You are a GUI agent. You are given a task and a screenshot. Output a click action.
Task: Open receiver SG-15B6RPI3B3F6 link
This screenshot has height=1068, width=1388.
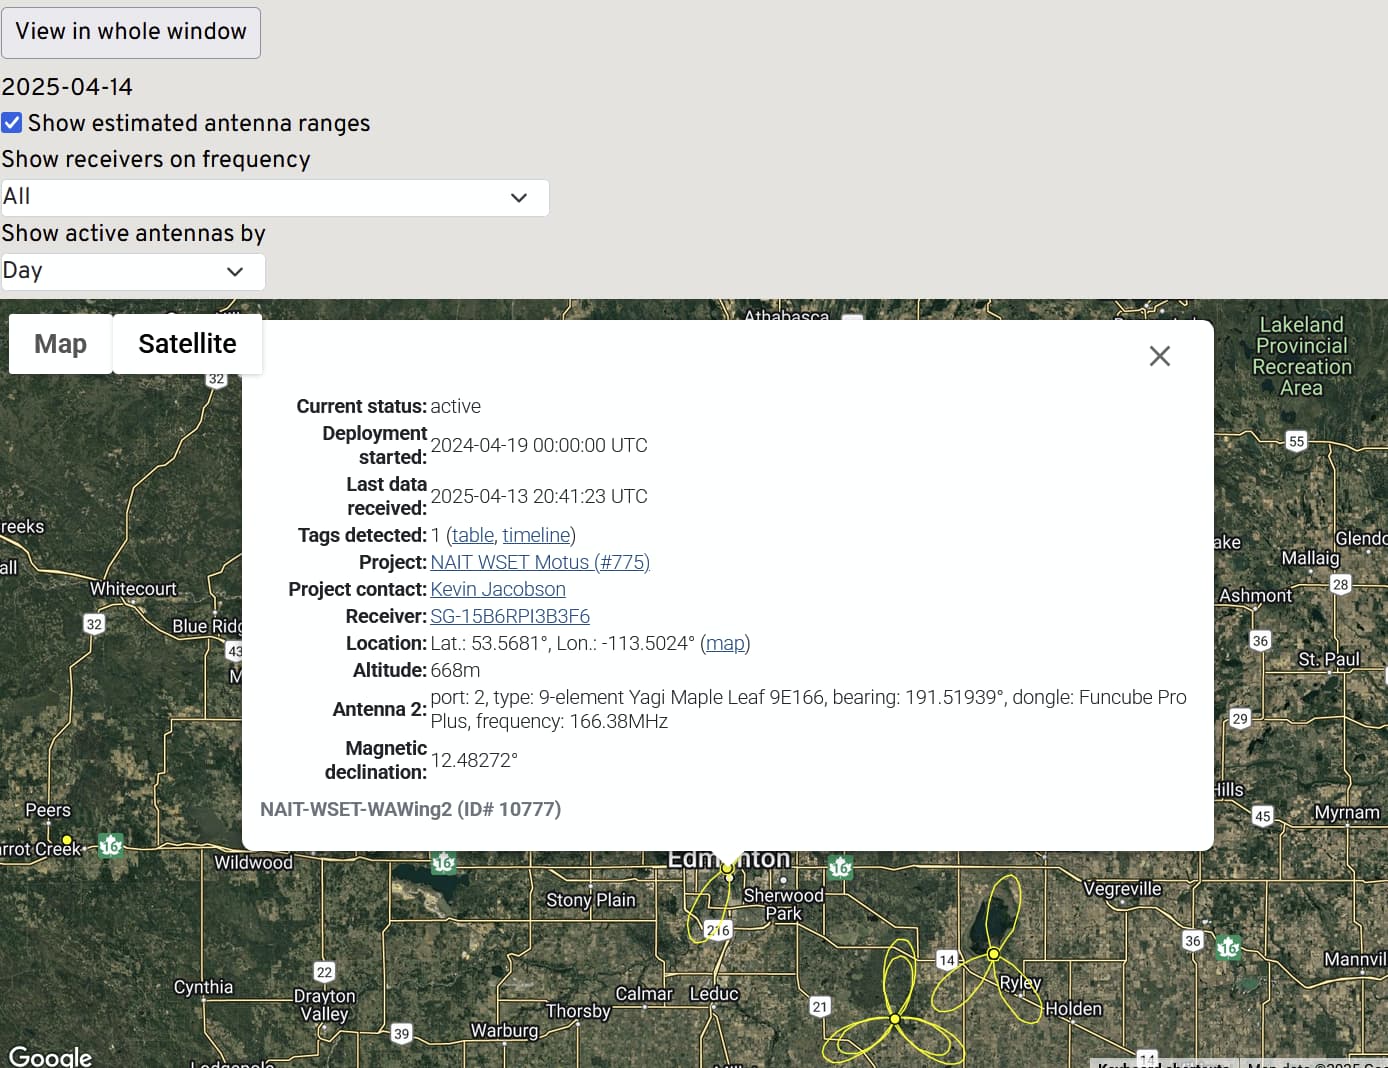(510, 616)
